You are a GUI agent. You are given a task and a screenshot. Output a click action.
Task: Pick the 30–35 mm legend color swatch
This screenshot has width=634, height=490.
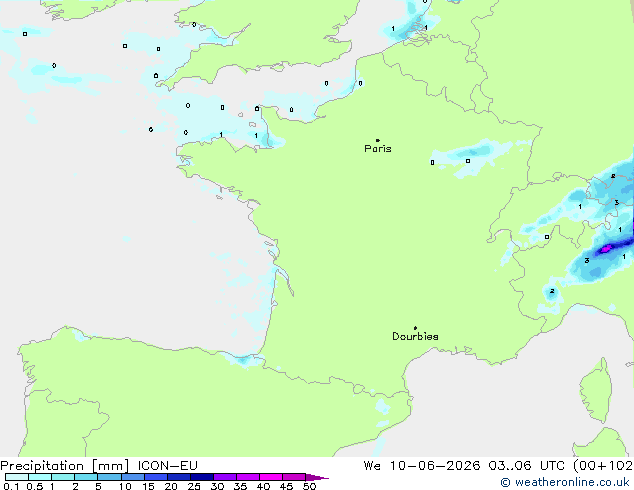point(224,477)
